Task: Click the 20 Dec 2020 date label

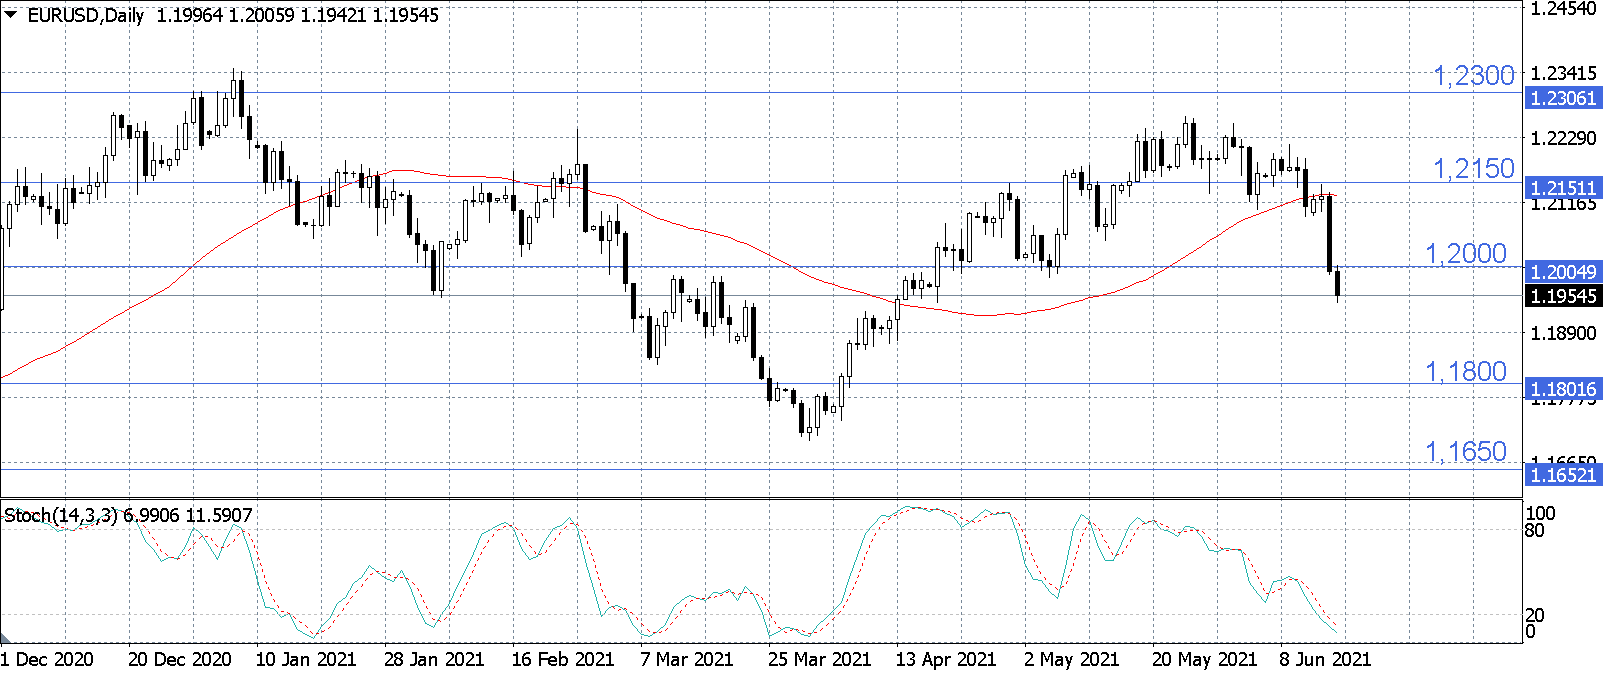Action: tap(180, 659)
